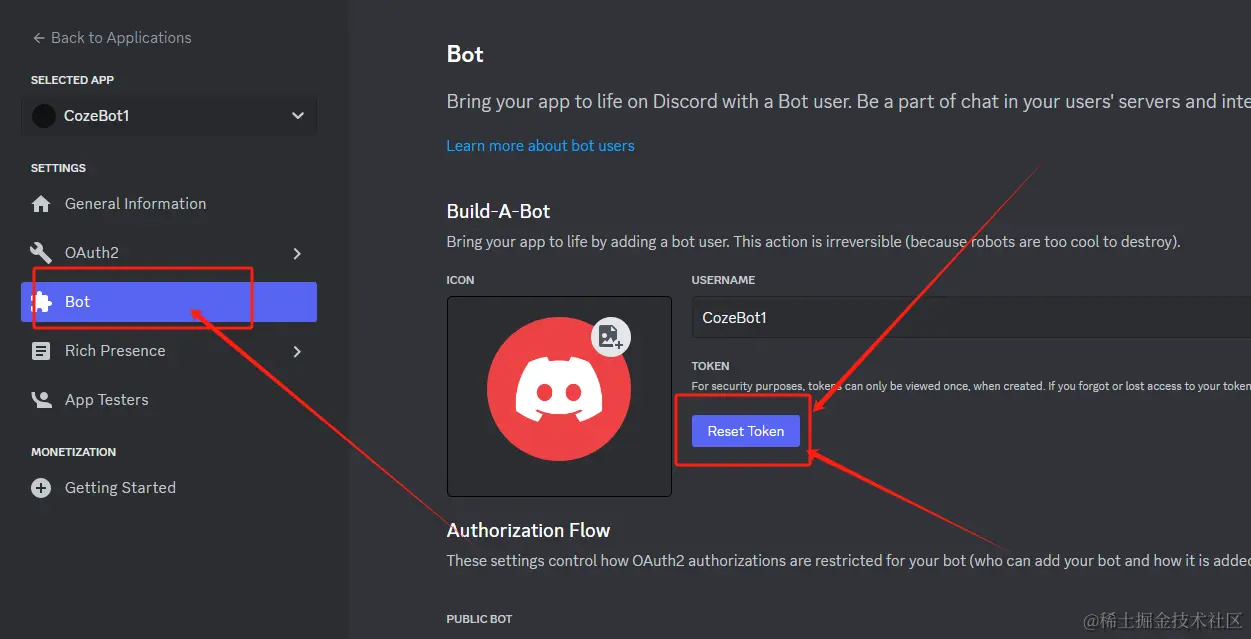
Task: Open the Rich Presence page
Action: (169, 351)
